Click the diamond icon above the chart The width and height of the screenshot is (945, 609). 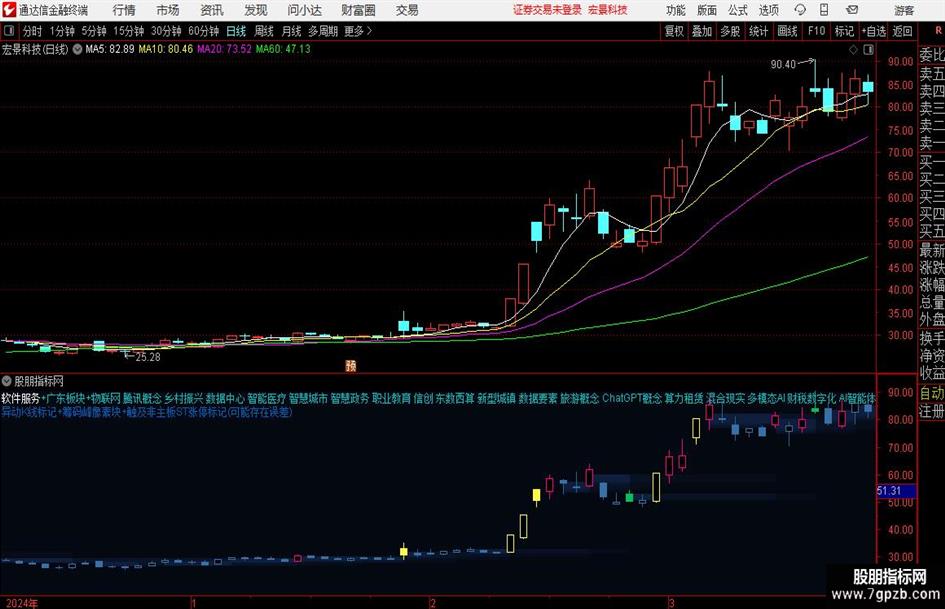point(853,50)
